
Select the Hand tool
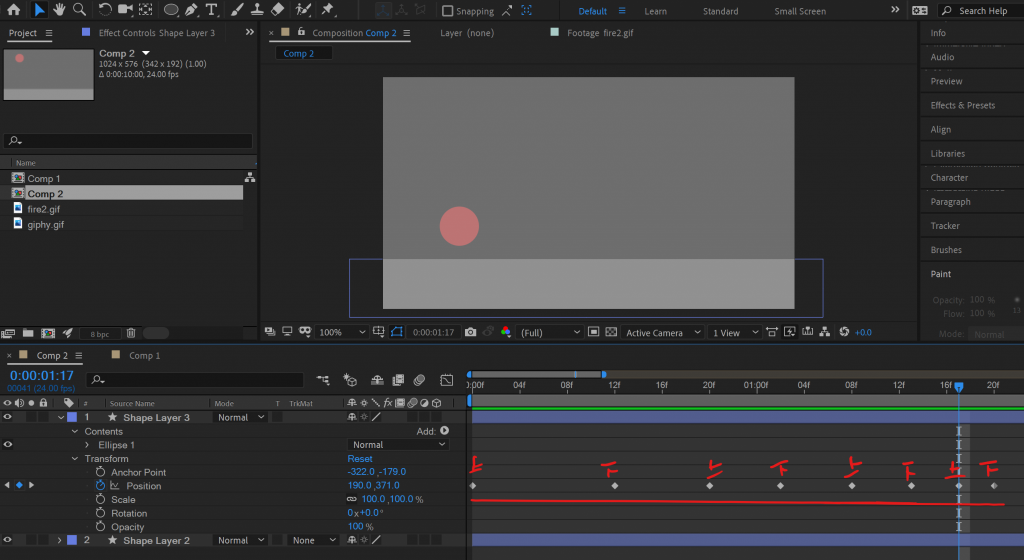[59, 10]
